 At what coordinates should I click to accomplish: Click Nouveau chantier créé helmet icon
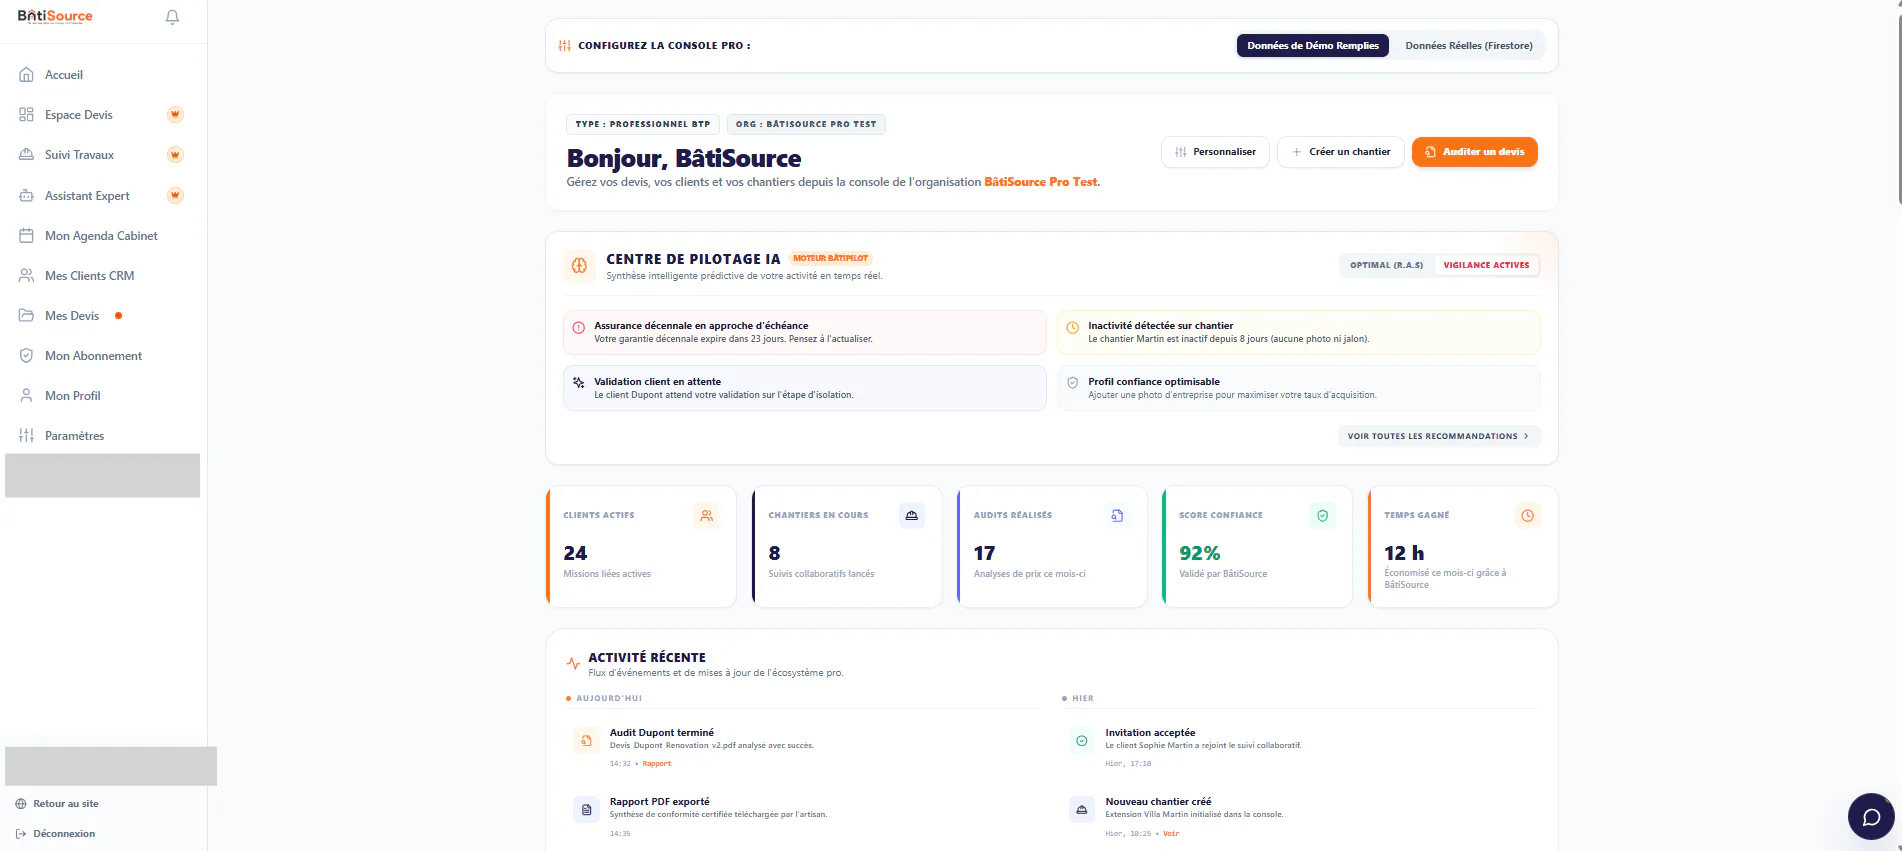pos(1081,810)
